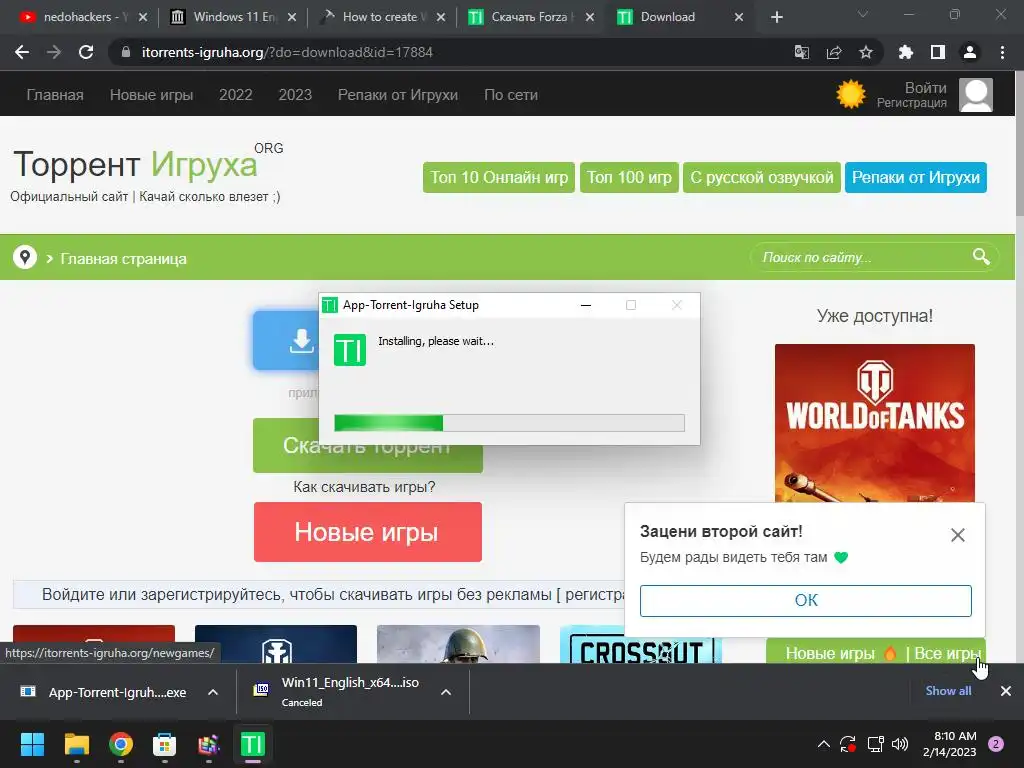Toggle the sun theme icon on site header
Viewport: 1024px width, 768px height.
(x=851, y=95)
